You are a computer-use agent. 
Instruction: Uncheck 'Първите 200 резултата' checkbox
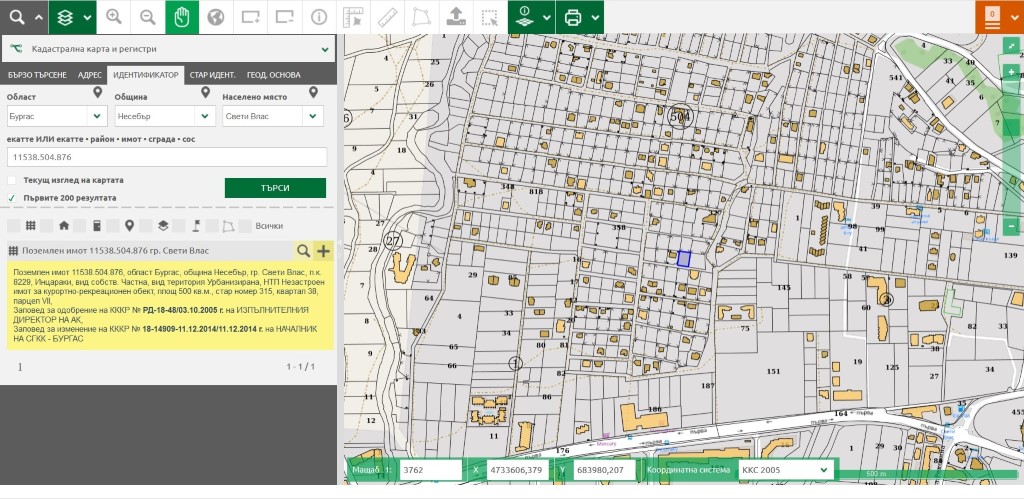pyautogui.click(x=12, y=198)
